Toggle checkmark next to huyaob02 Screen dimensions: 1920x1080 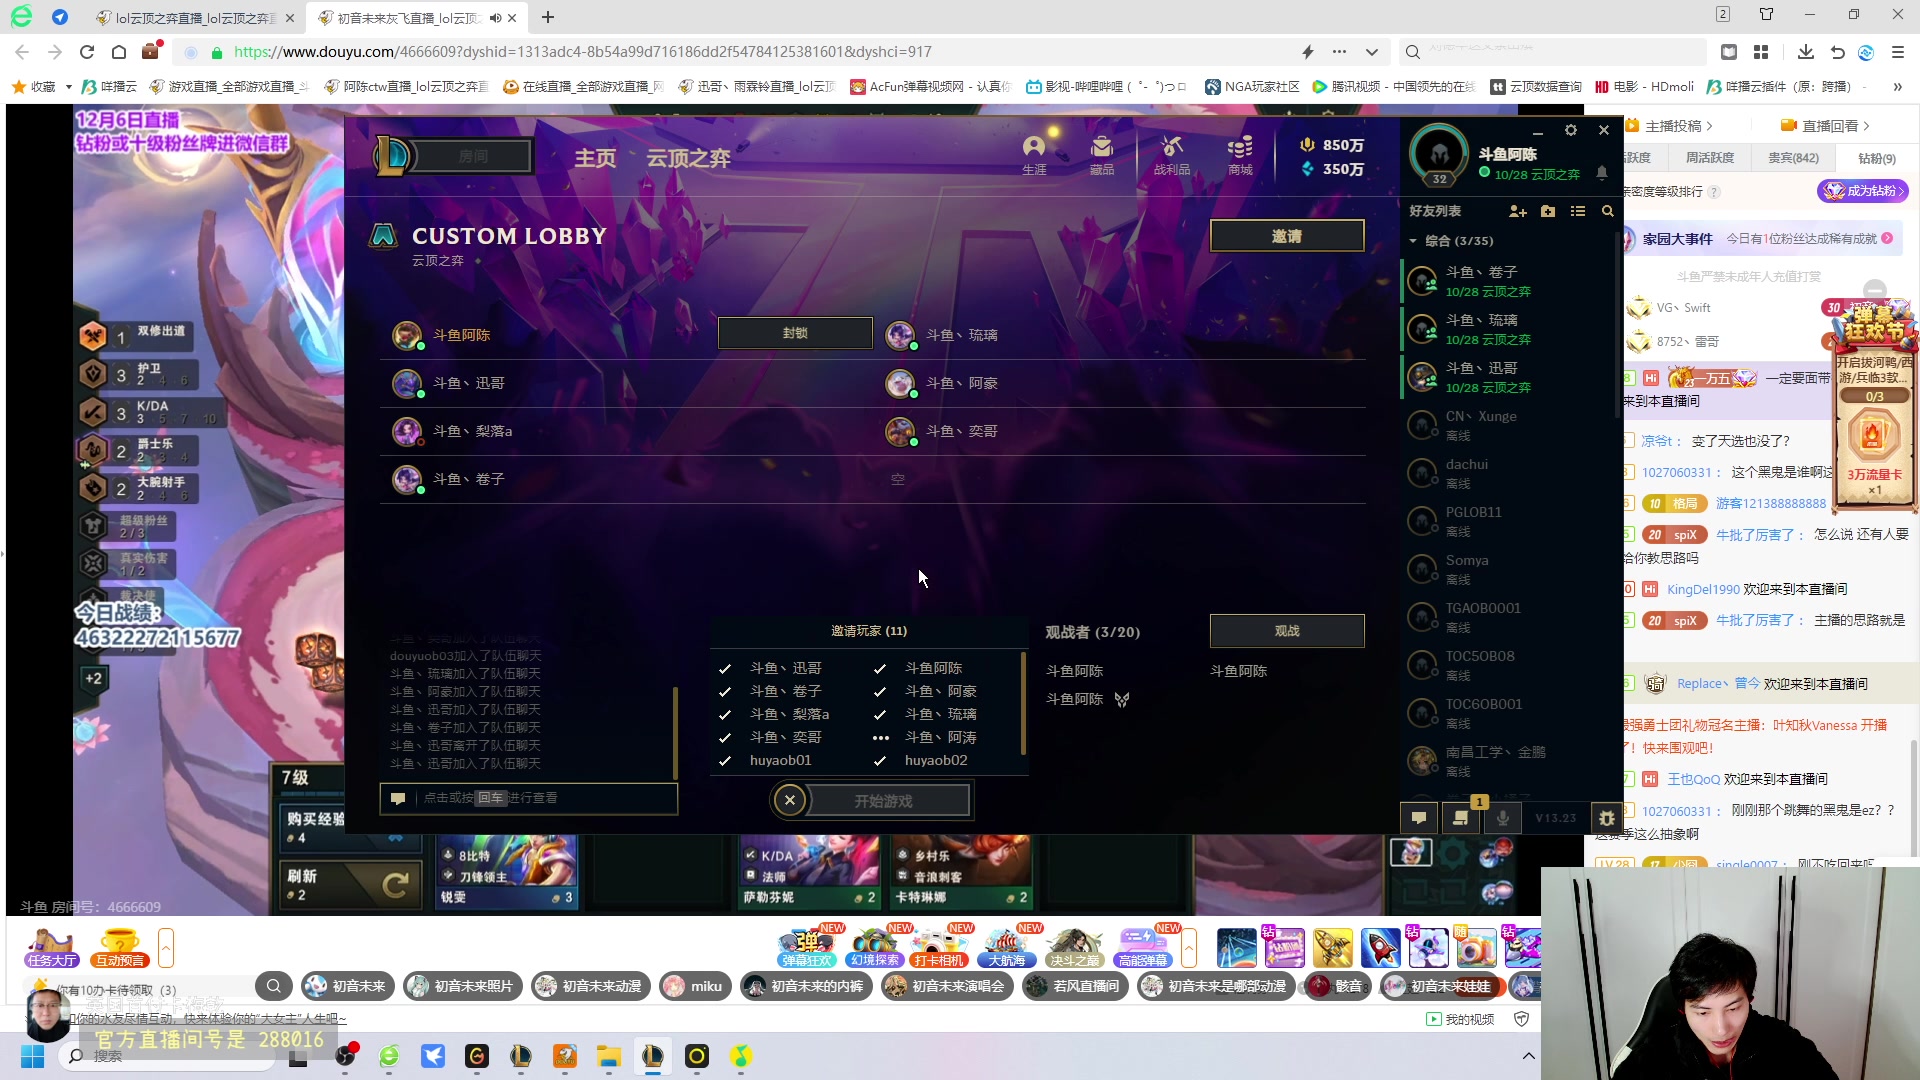pos(880,761)
